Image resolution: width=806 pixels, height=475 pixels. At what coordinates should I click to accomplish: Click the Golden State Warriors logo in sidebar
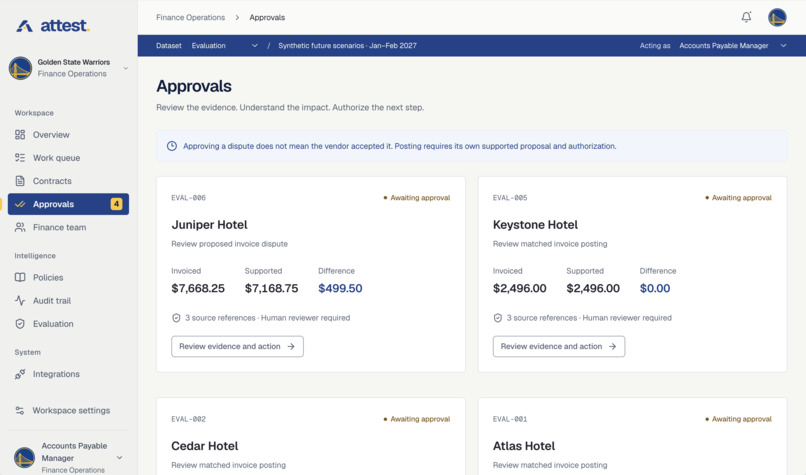21,68
